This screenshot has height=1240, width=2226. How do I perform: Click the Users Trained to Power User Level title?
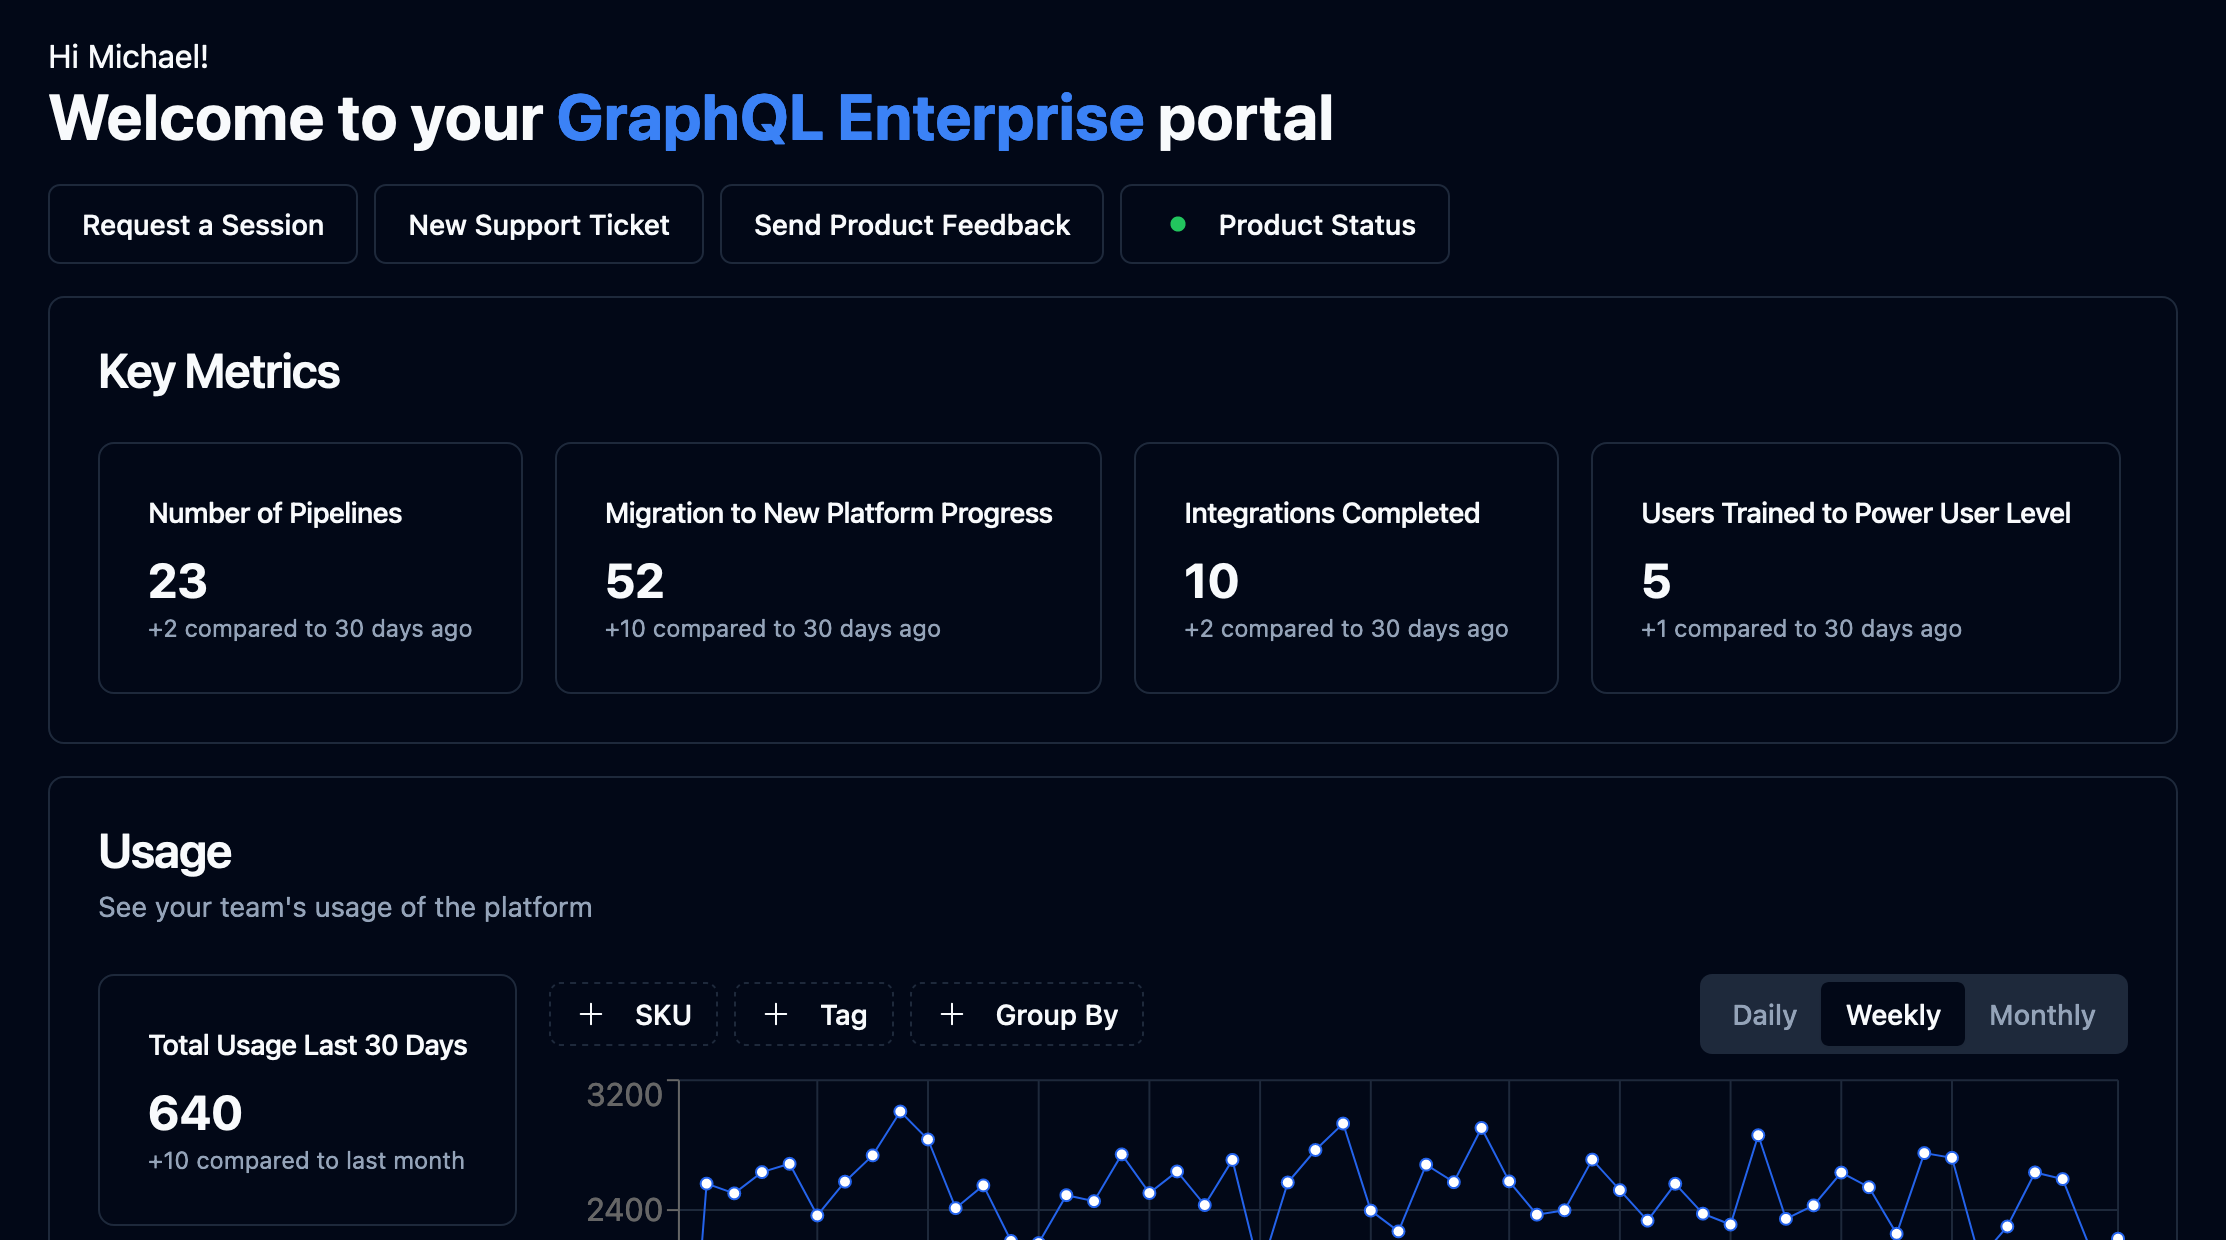1856,513
